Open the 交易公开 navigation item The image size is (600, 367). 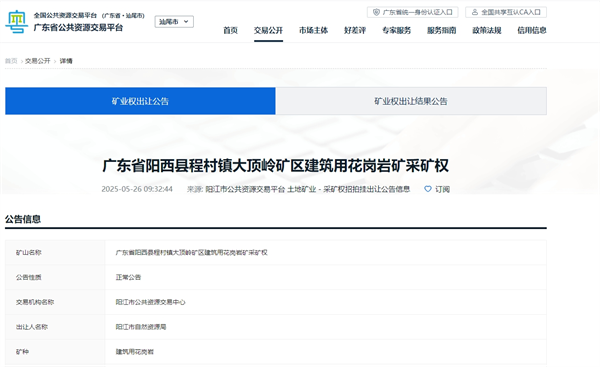(x=268, y=30)
